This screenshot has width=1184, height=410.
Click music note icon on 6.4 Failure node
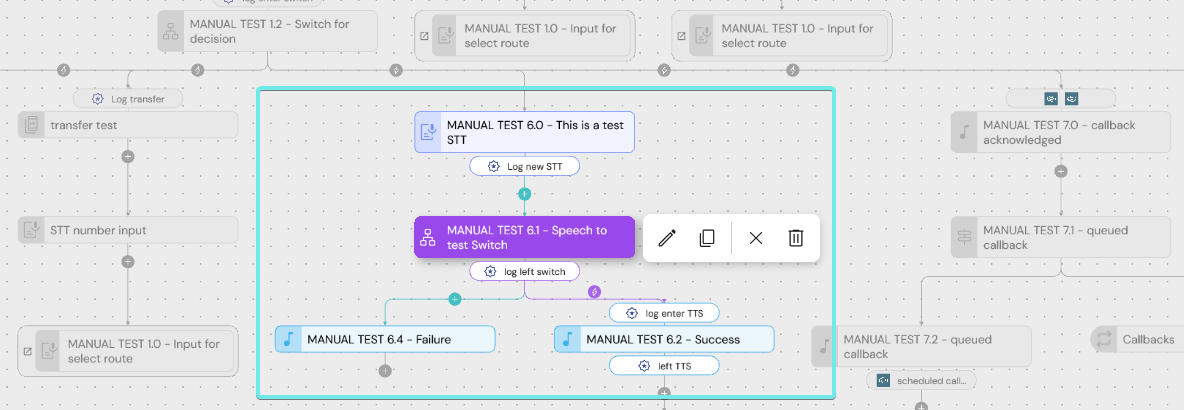coord(288,339)
